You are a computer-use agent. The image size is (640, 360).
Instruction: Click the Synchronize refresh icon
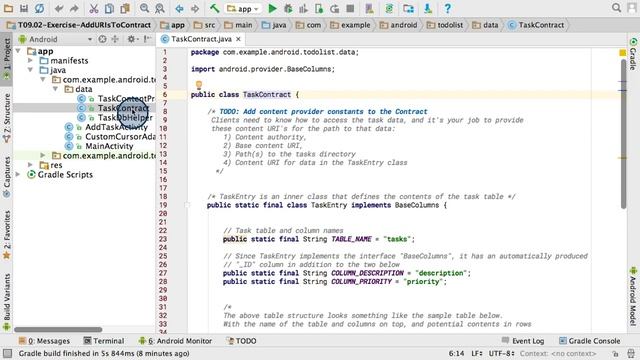[x=39, y=8]
